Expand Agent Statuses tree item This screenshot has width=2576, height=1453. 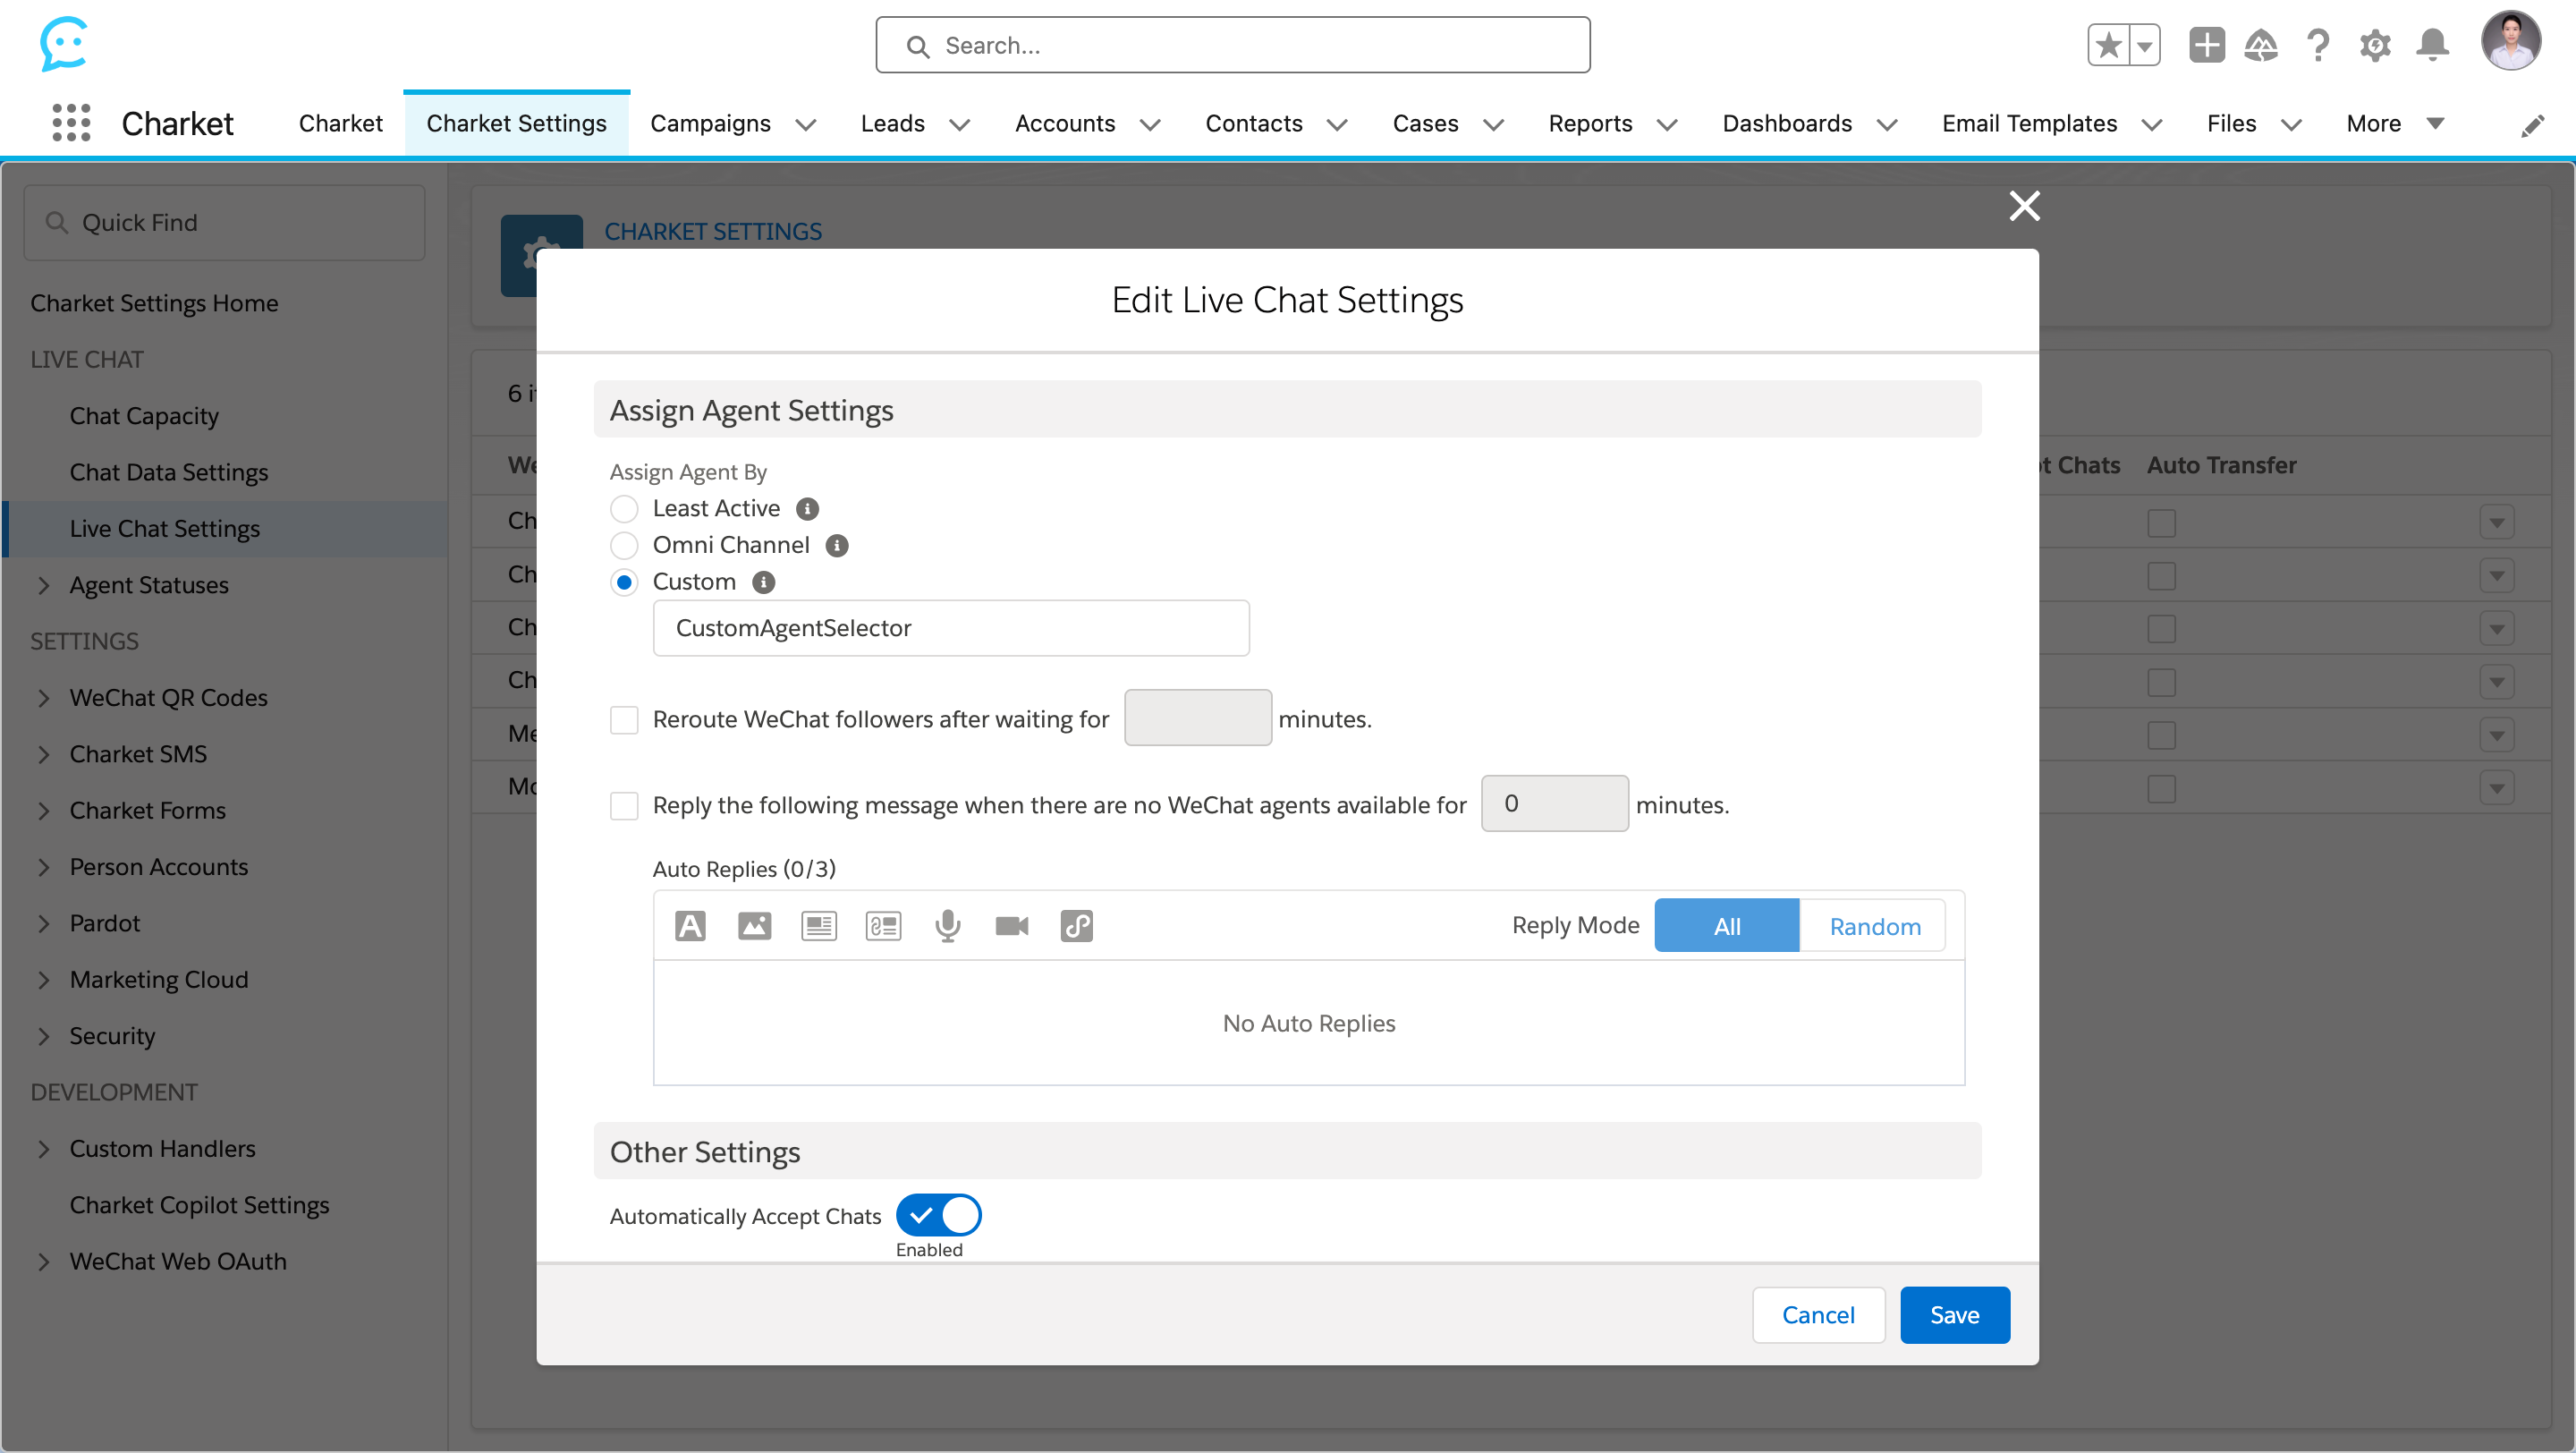pyautogui.click(x=43, y=586)
